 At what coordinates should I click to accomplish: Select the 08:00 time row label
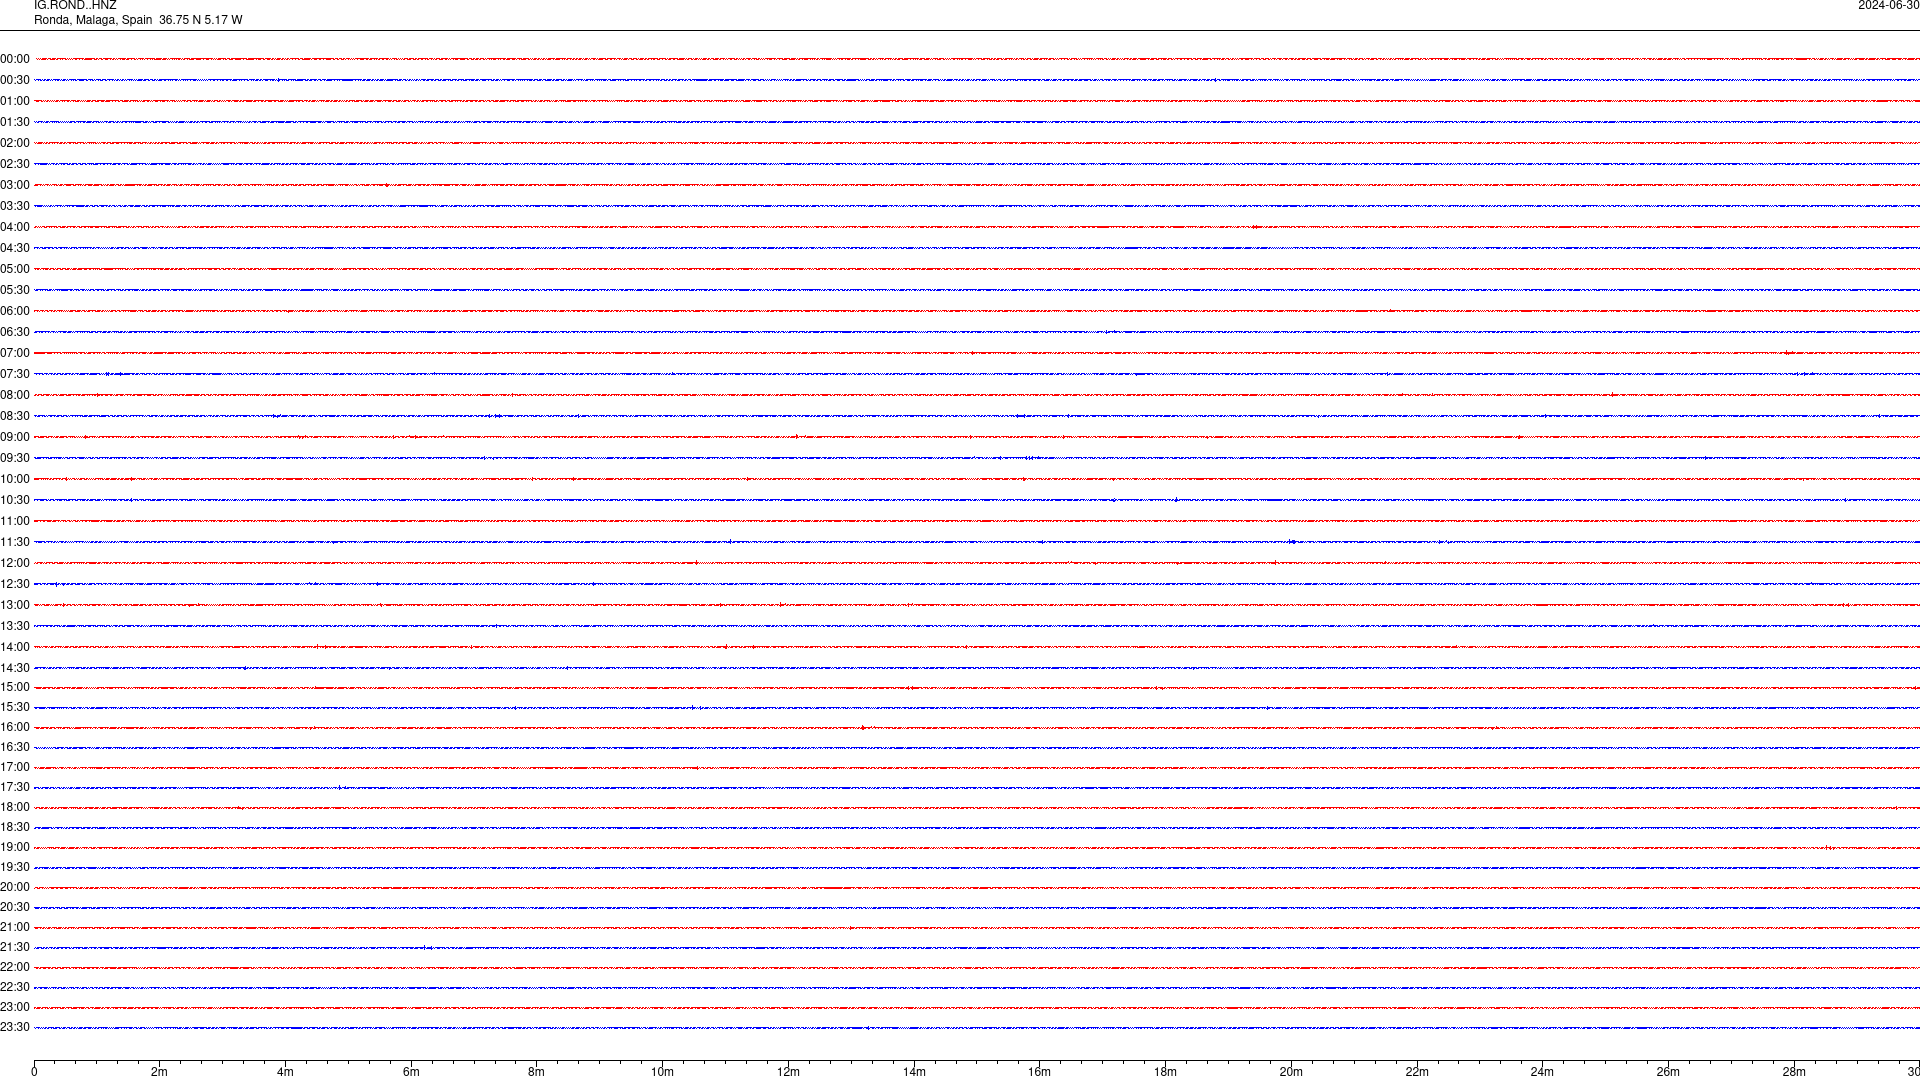15,395
